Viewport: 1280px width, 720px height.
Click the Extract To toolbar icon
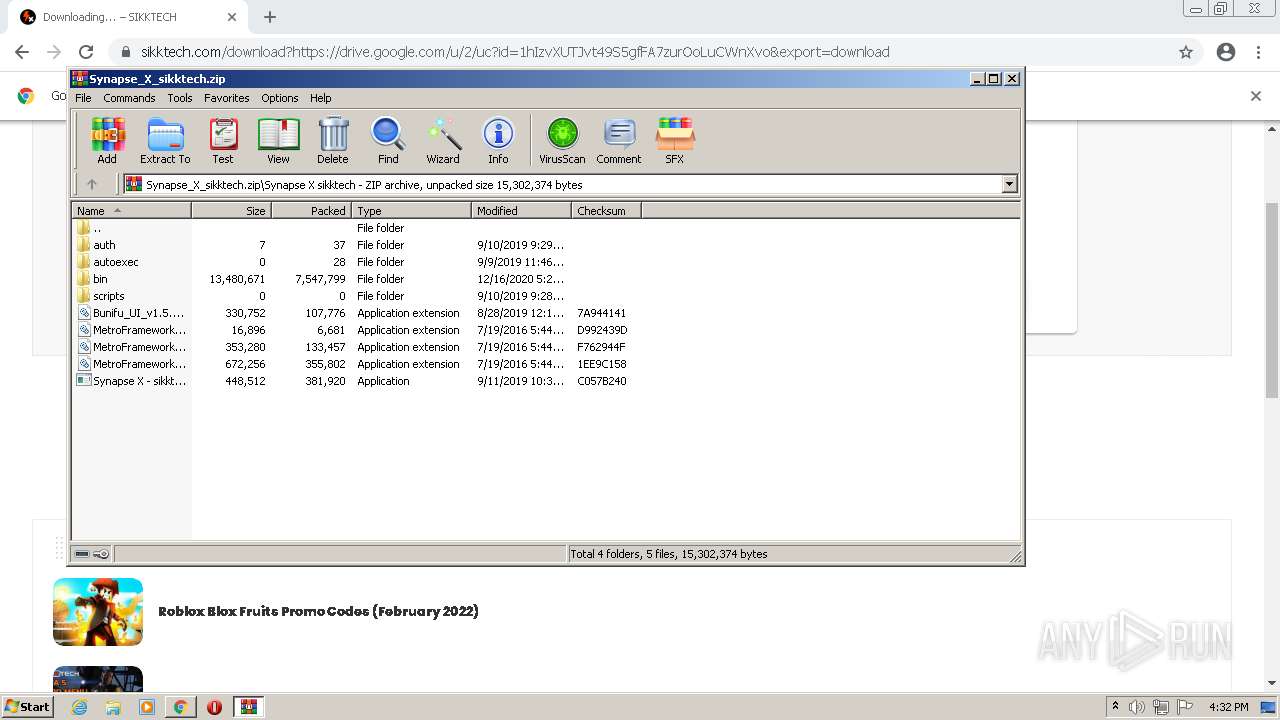coord(165,140)
